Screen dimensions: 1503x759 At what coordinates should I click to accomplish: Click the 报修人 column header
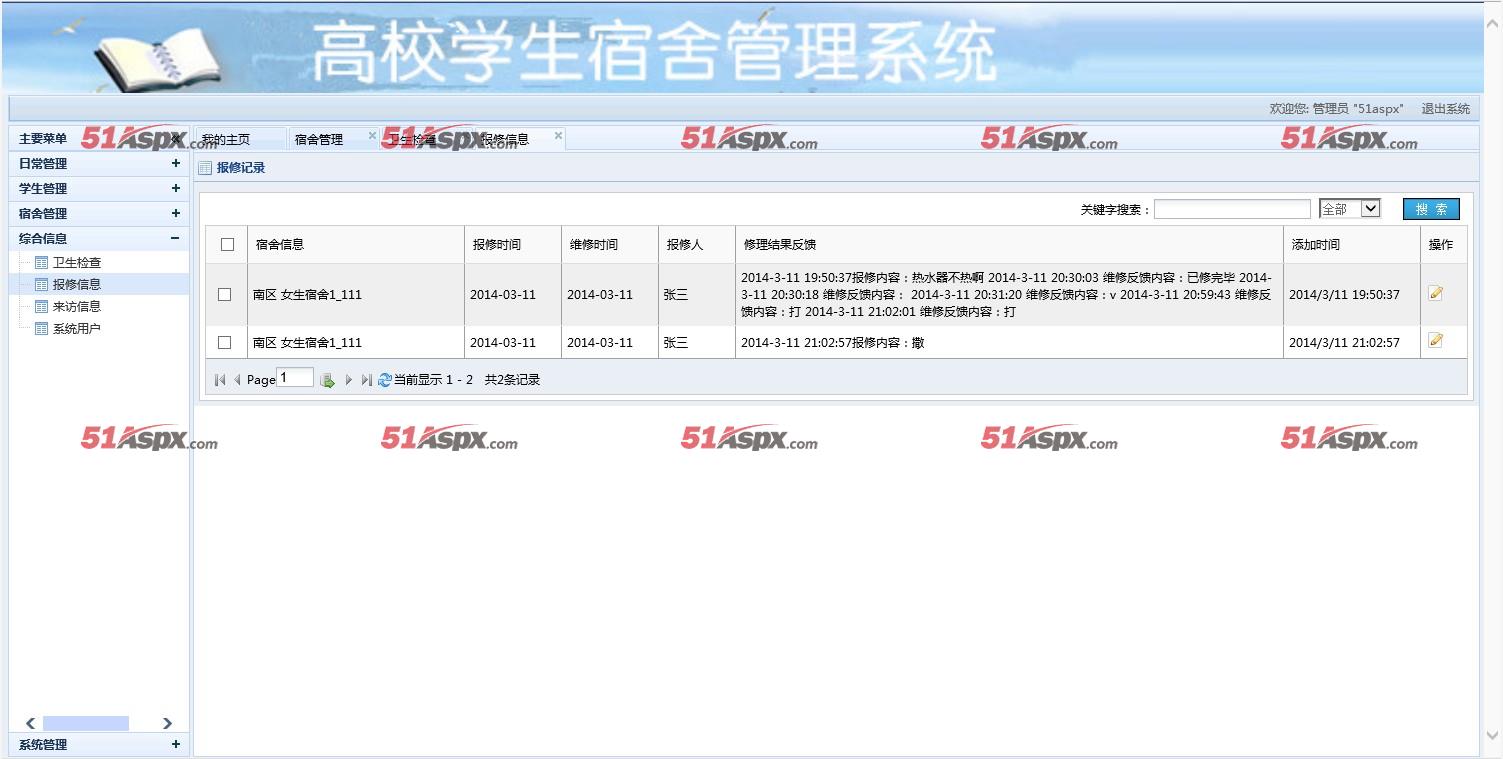point(697,244)
